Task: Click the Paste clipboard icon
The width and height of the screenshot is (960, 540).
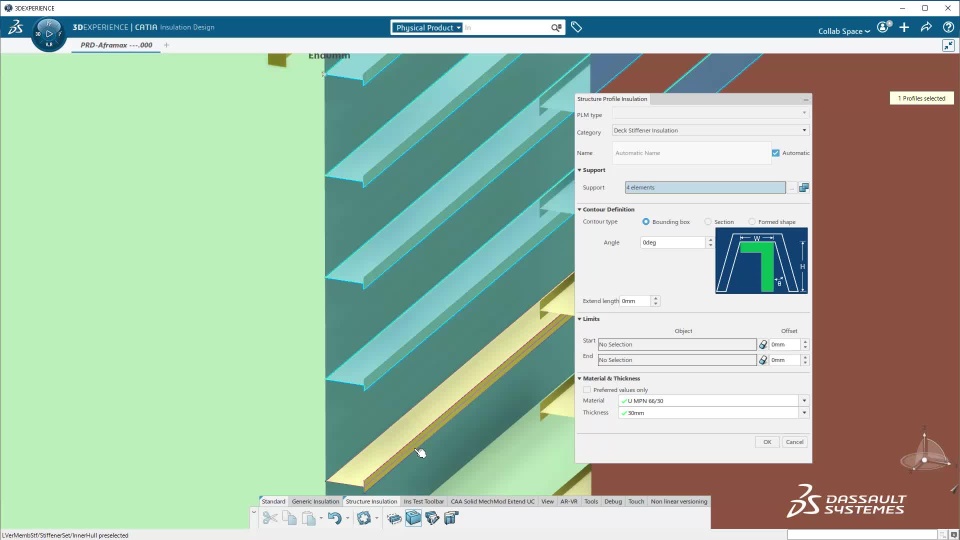Action: (309, 518)
